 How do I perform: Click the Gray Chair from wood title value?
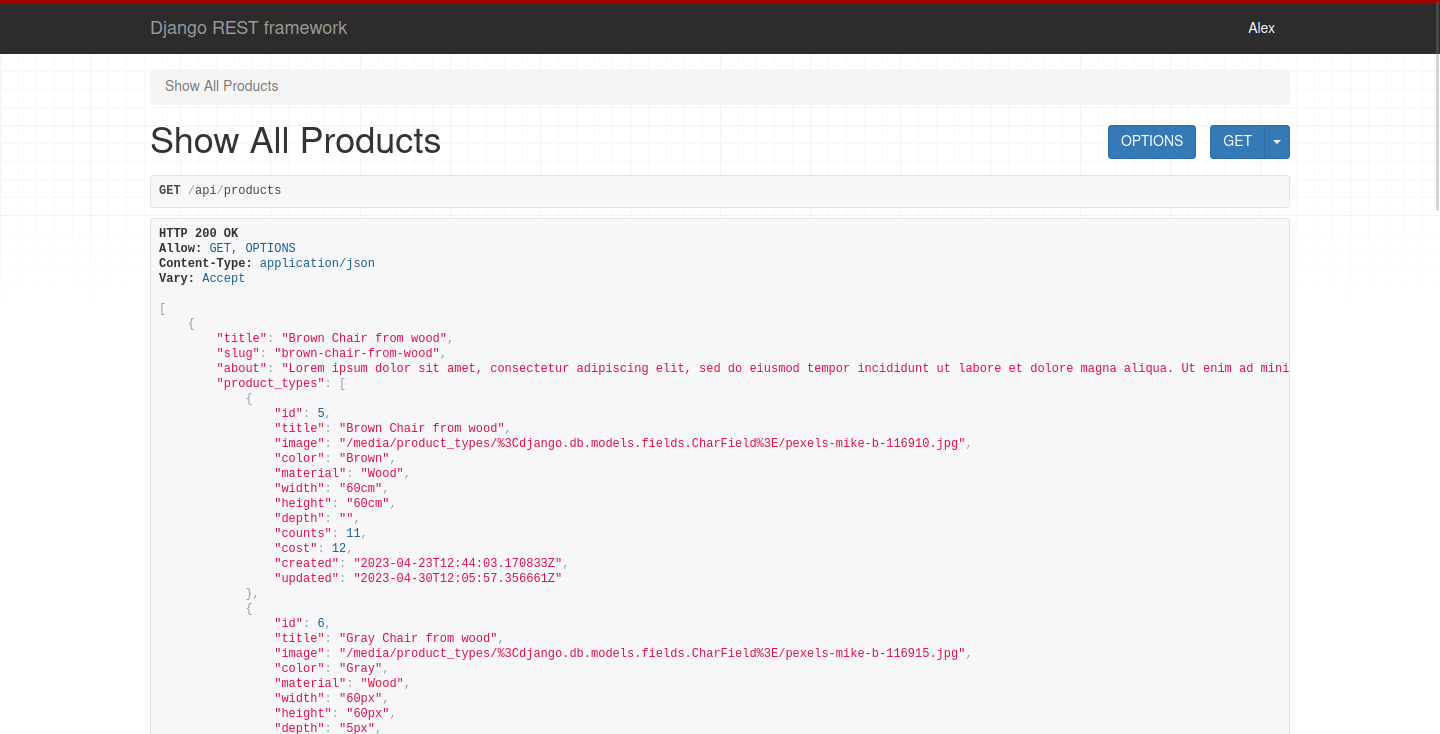[418, 638]
